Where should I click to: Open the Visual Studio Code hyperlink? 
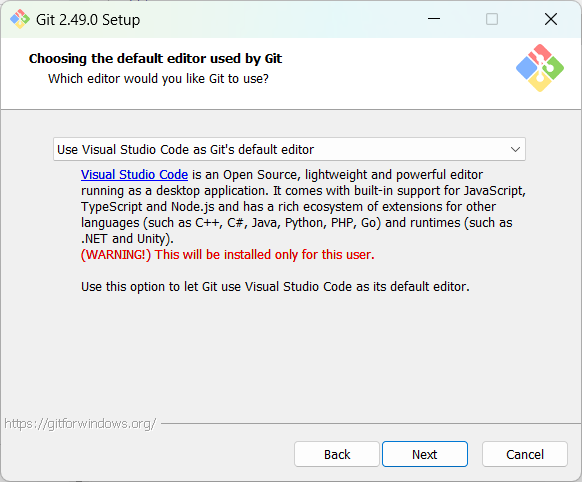(134, 174)
